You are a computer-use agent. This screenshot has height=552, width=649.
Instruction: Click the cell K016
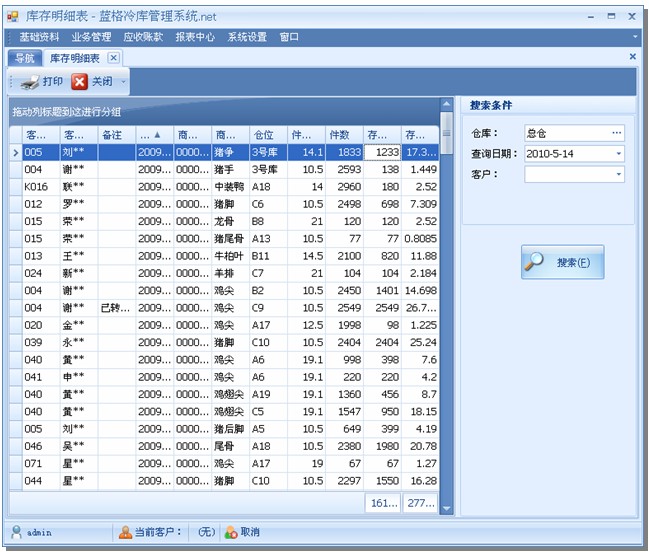point(41,187)
